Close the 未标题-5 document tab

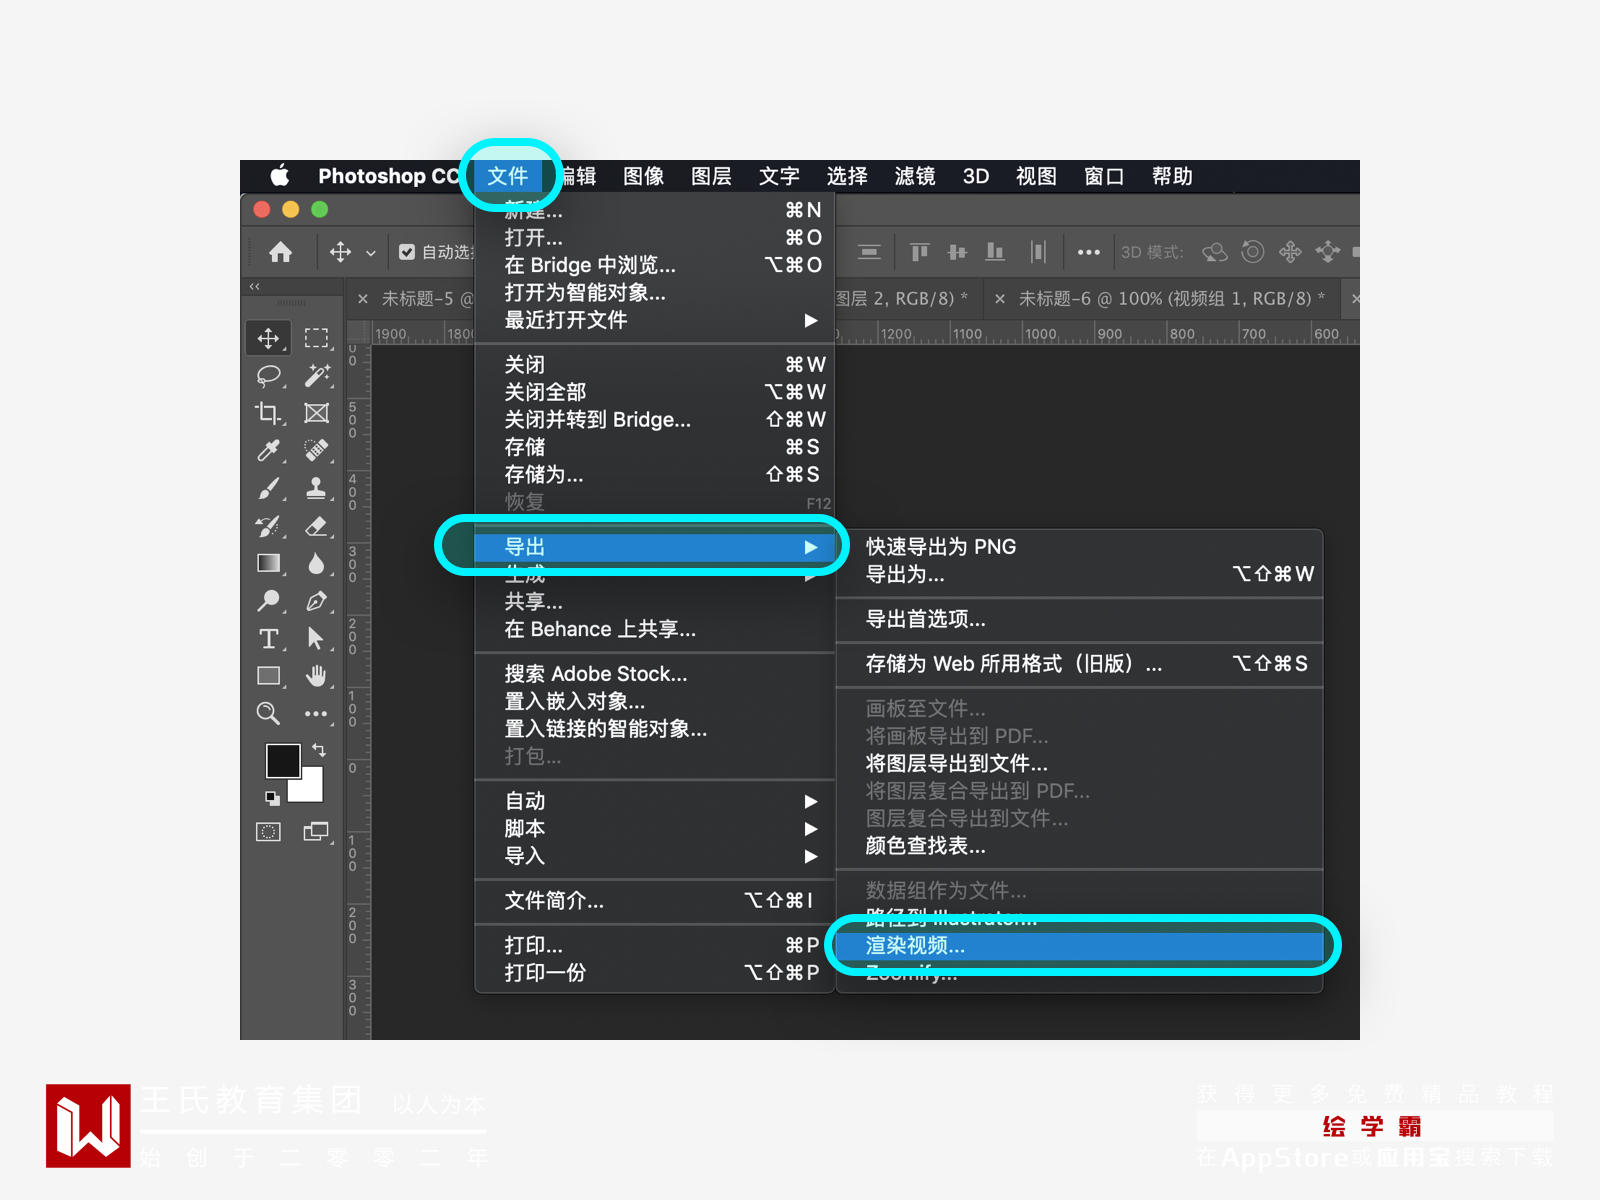pos(363,299)
